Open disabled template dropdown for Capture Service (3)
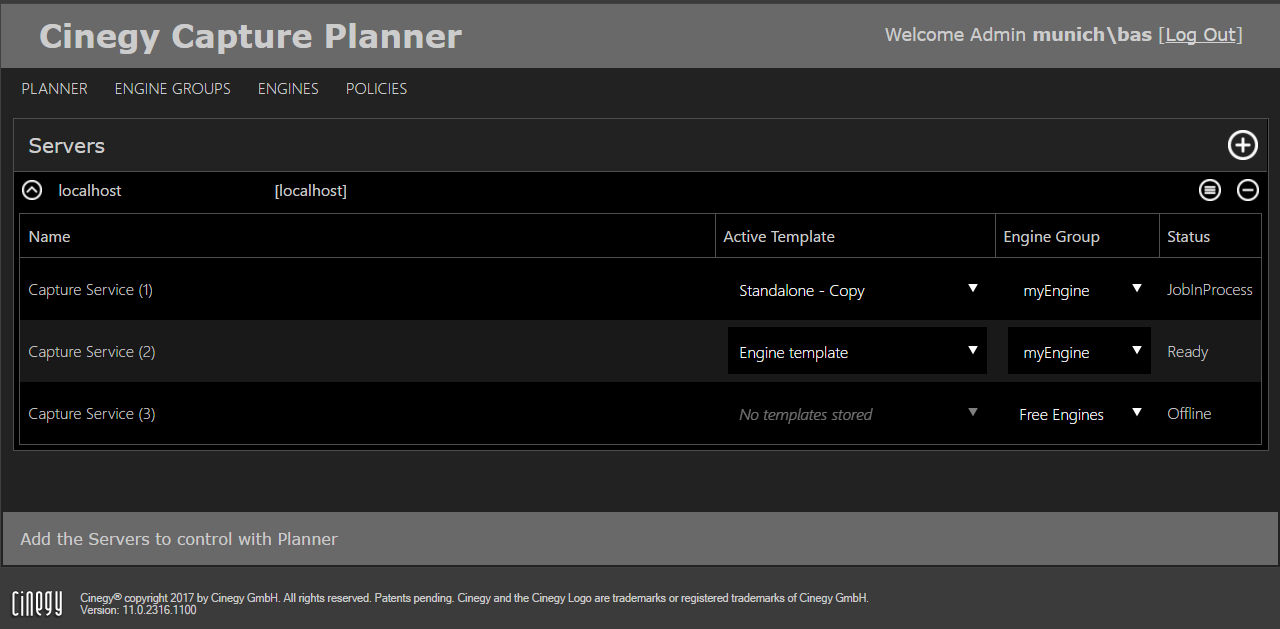This screenshot has height=629, width=1280. tap(857, 414)
